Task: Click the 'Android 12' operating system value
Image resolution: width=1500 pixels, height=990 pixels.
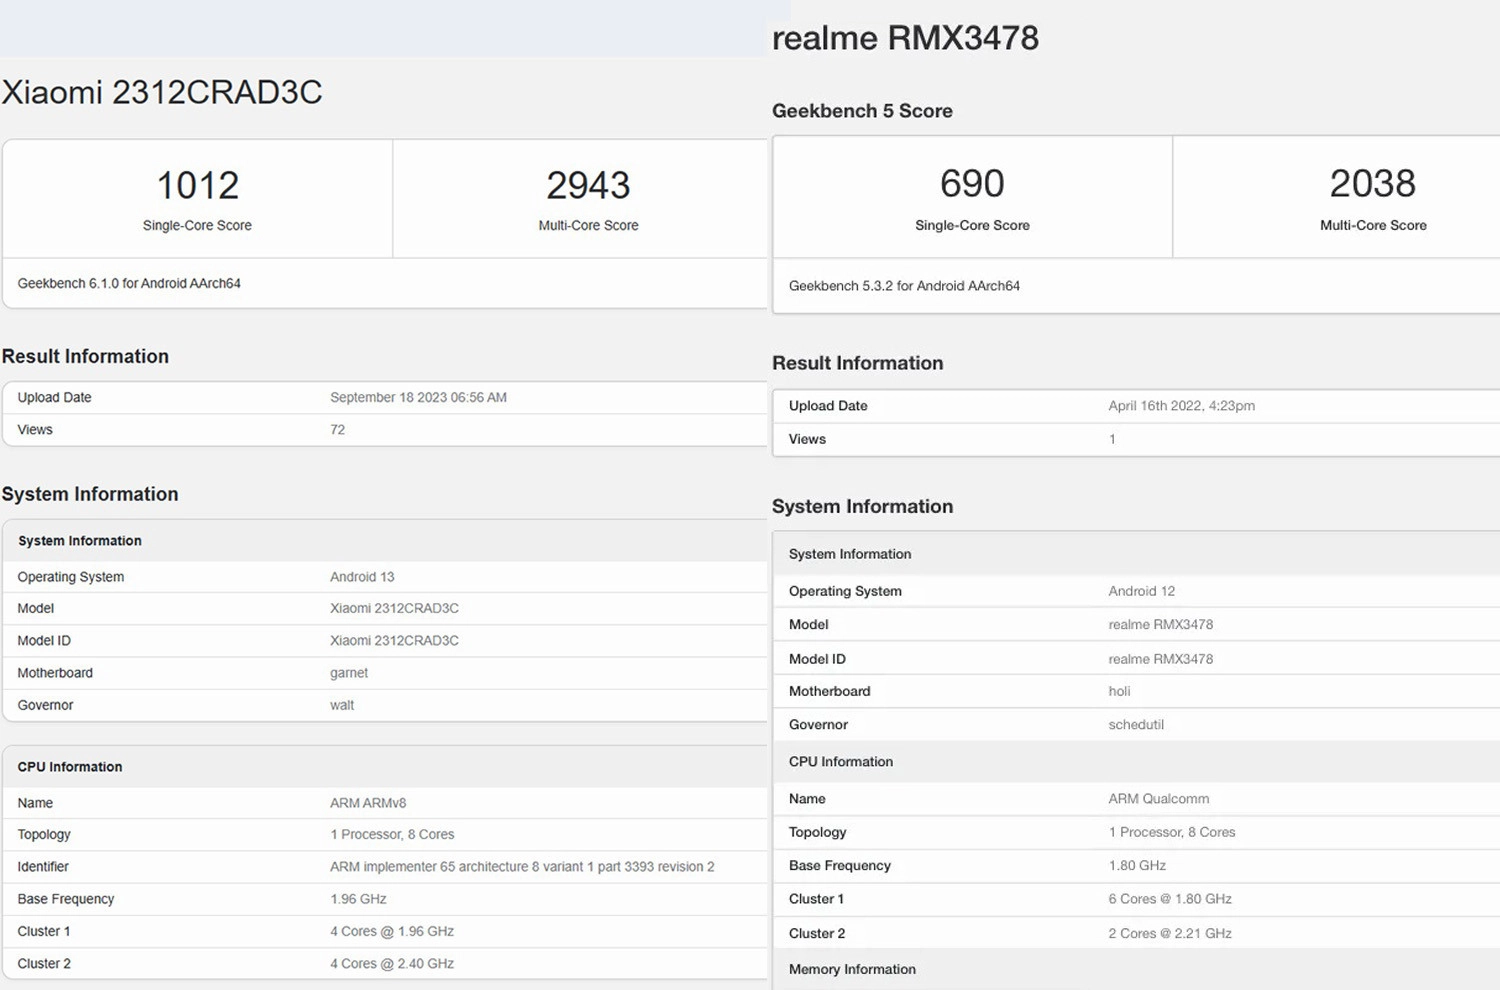Action: click(1141, 591)
